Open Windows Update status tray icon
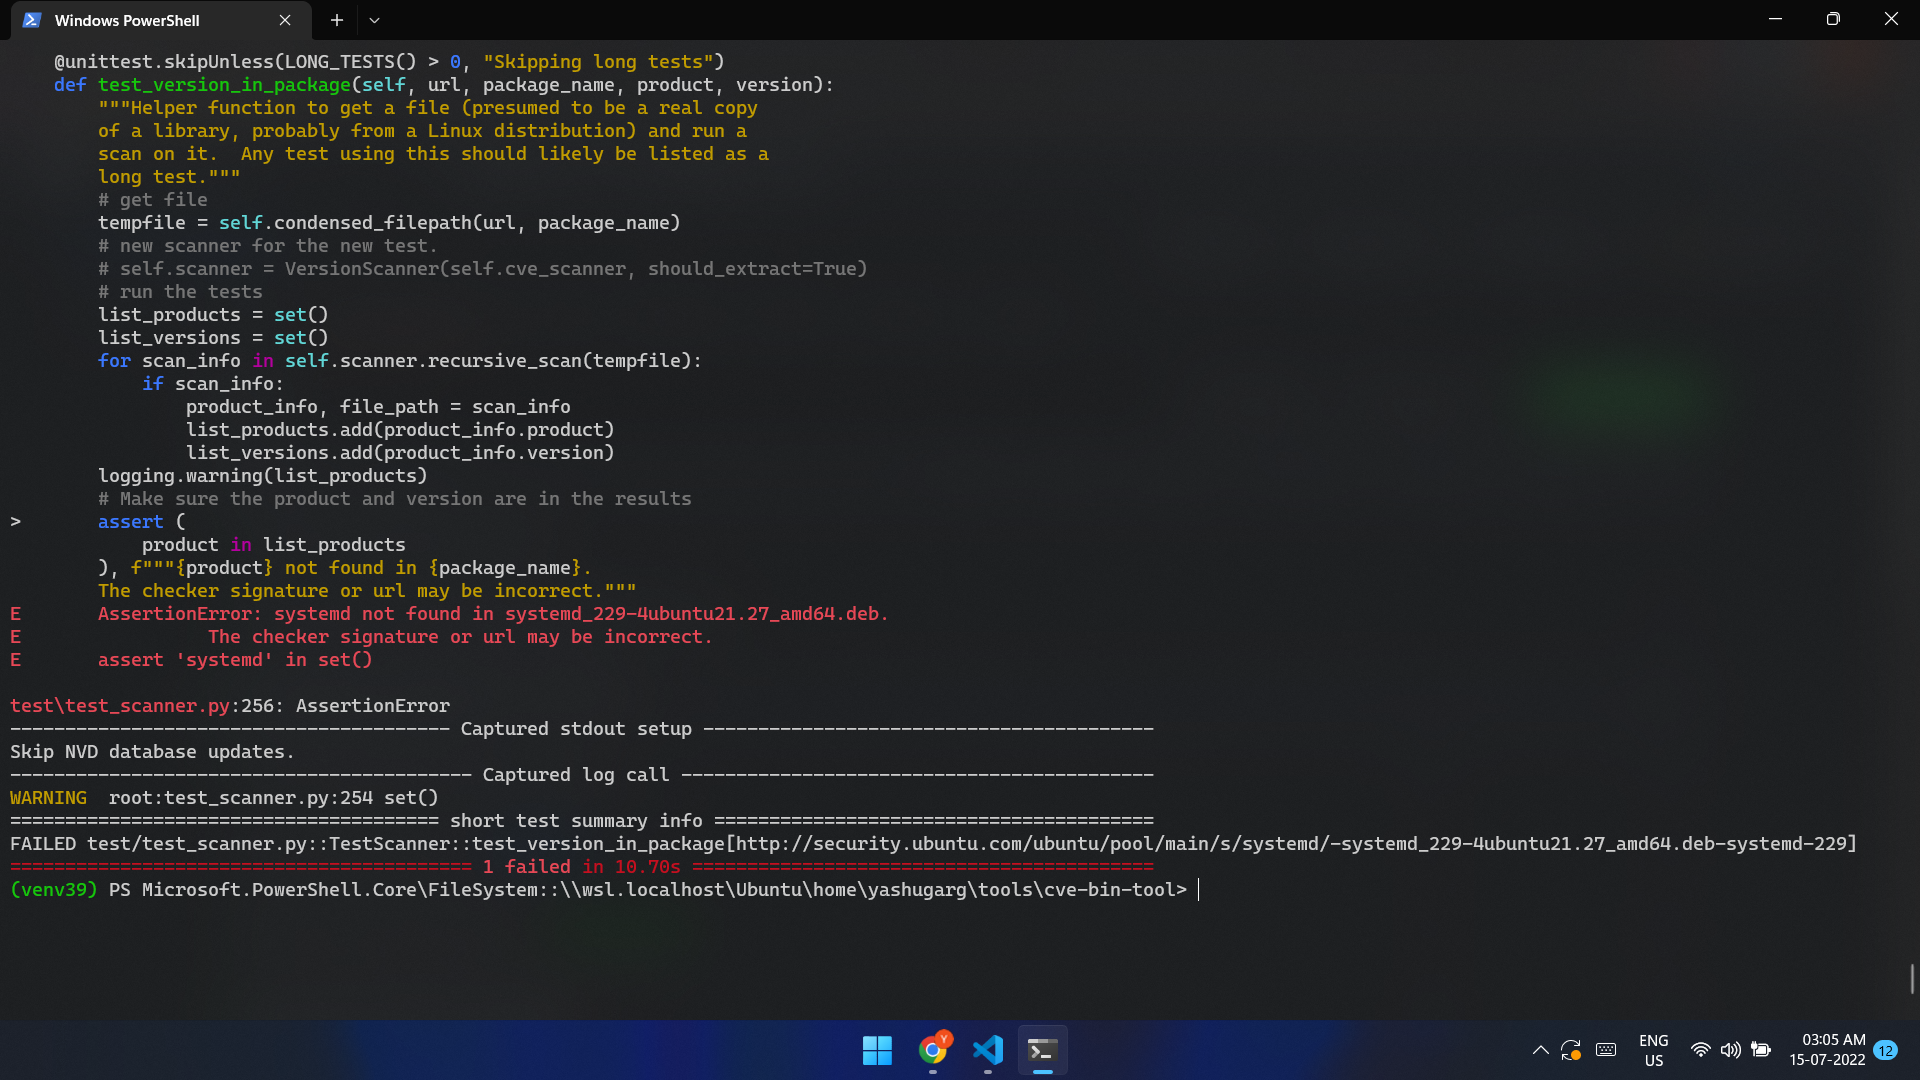 tap(1571, 1050)
